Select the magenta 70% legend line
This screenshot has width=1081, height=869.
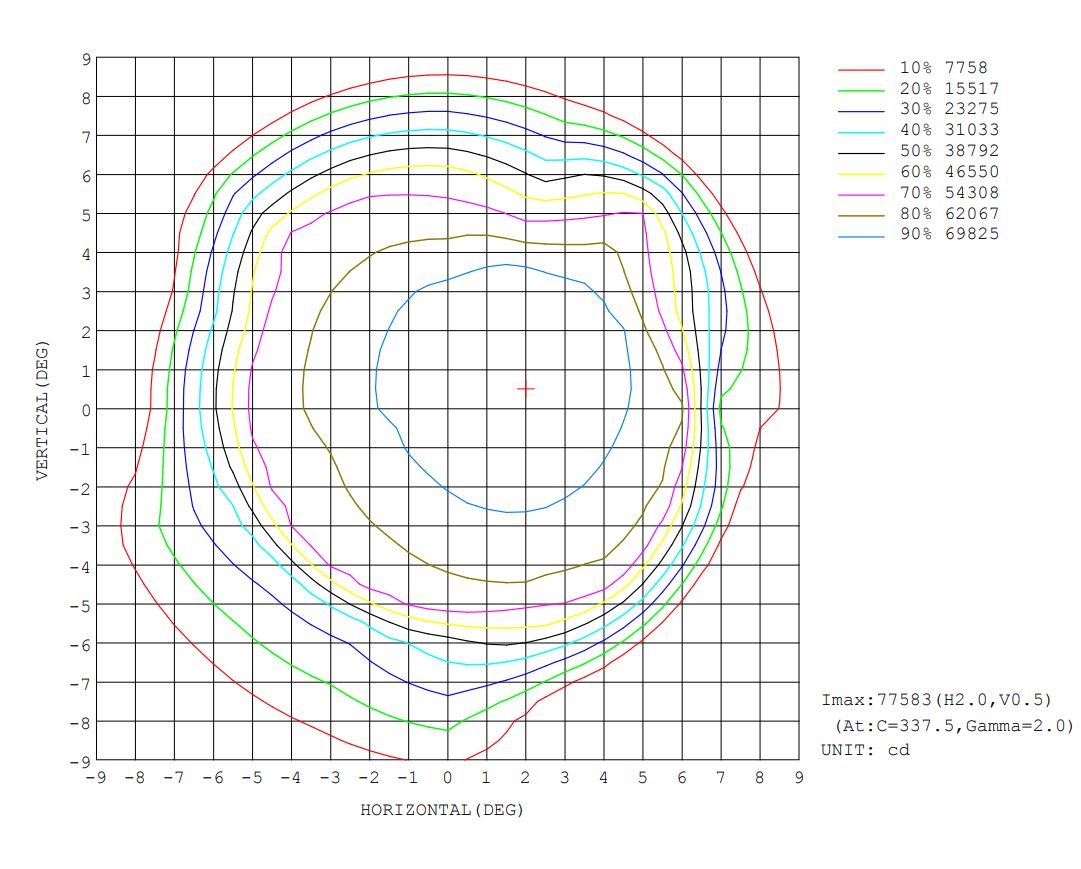(x=860, y=194)
